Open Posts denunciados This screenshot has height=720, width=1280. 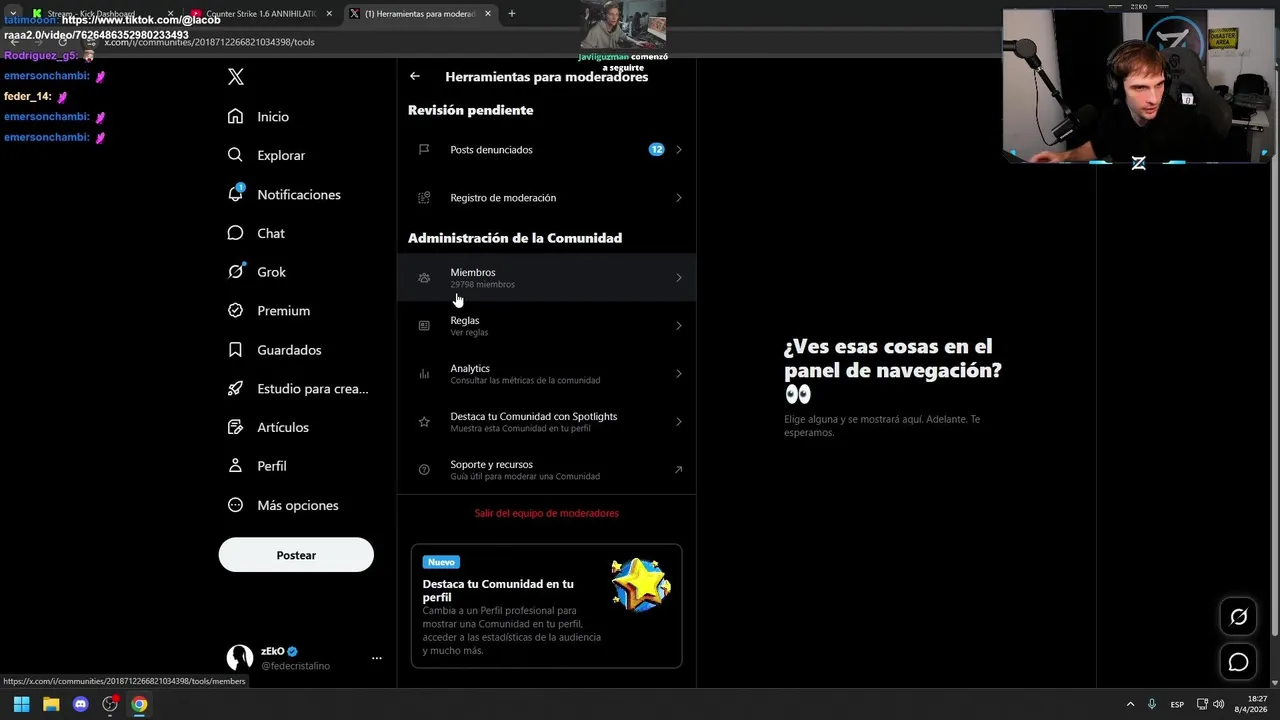pyautogui.click(x=546, y=150)
